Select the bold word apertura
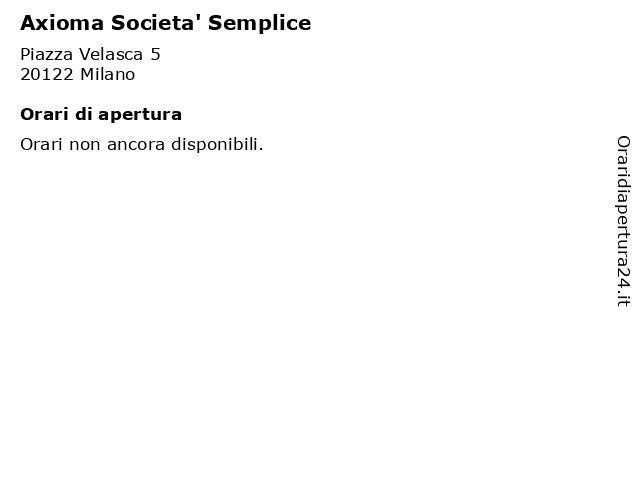 pos(140,116)
